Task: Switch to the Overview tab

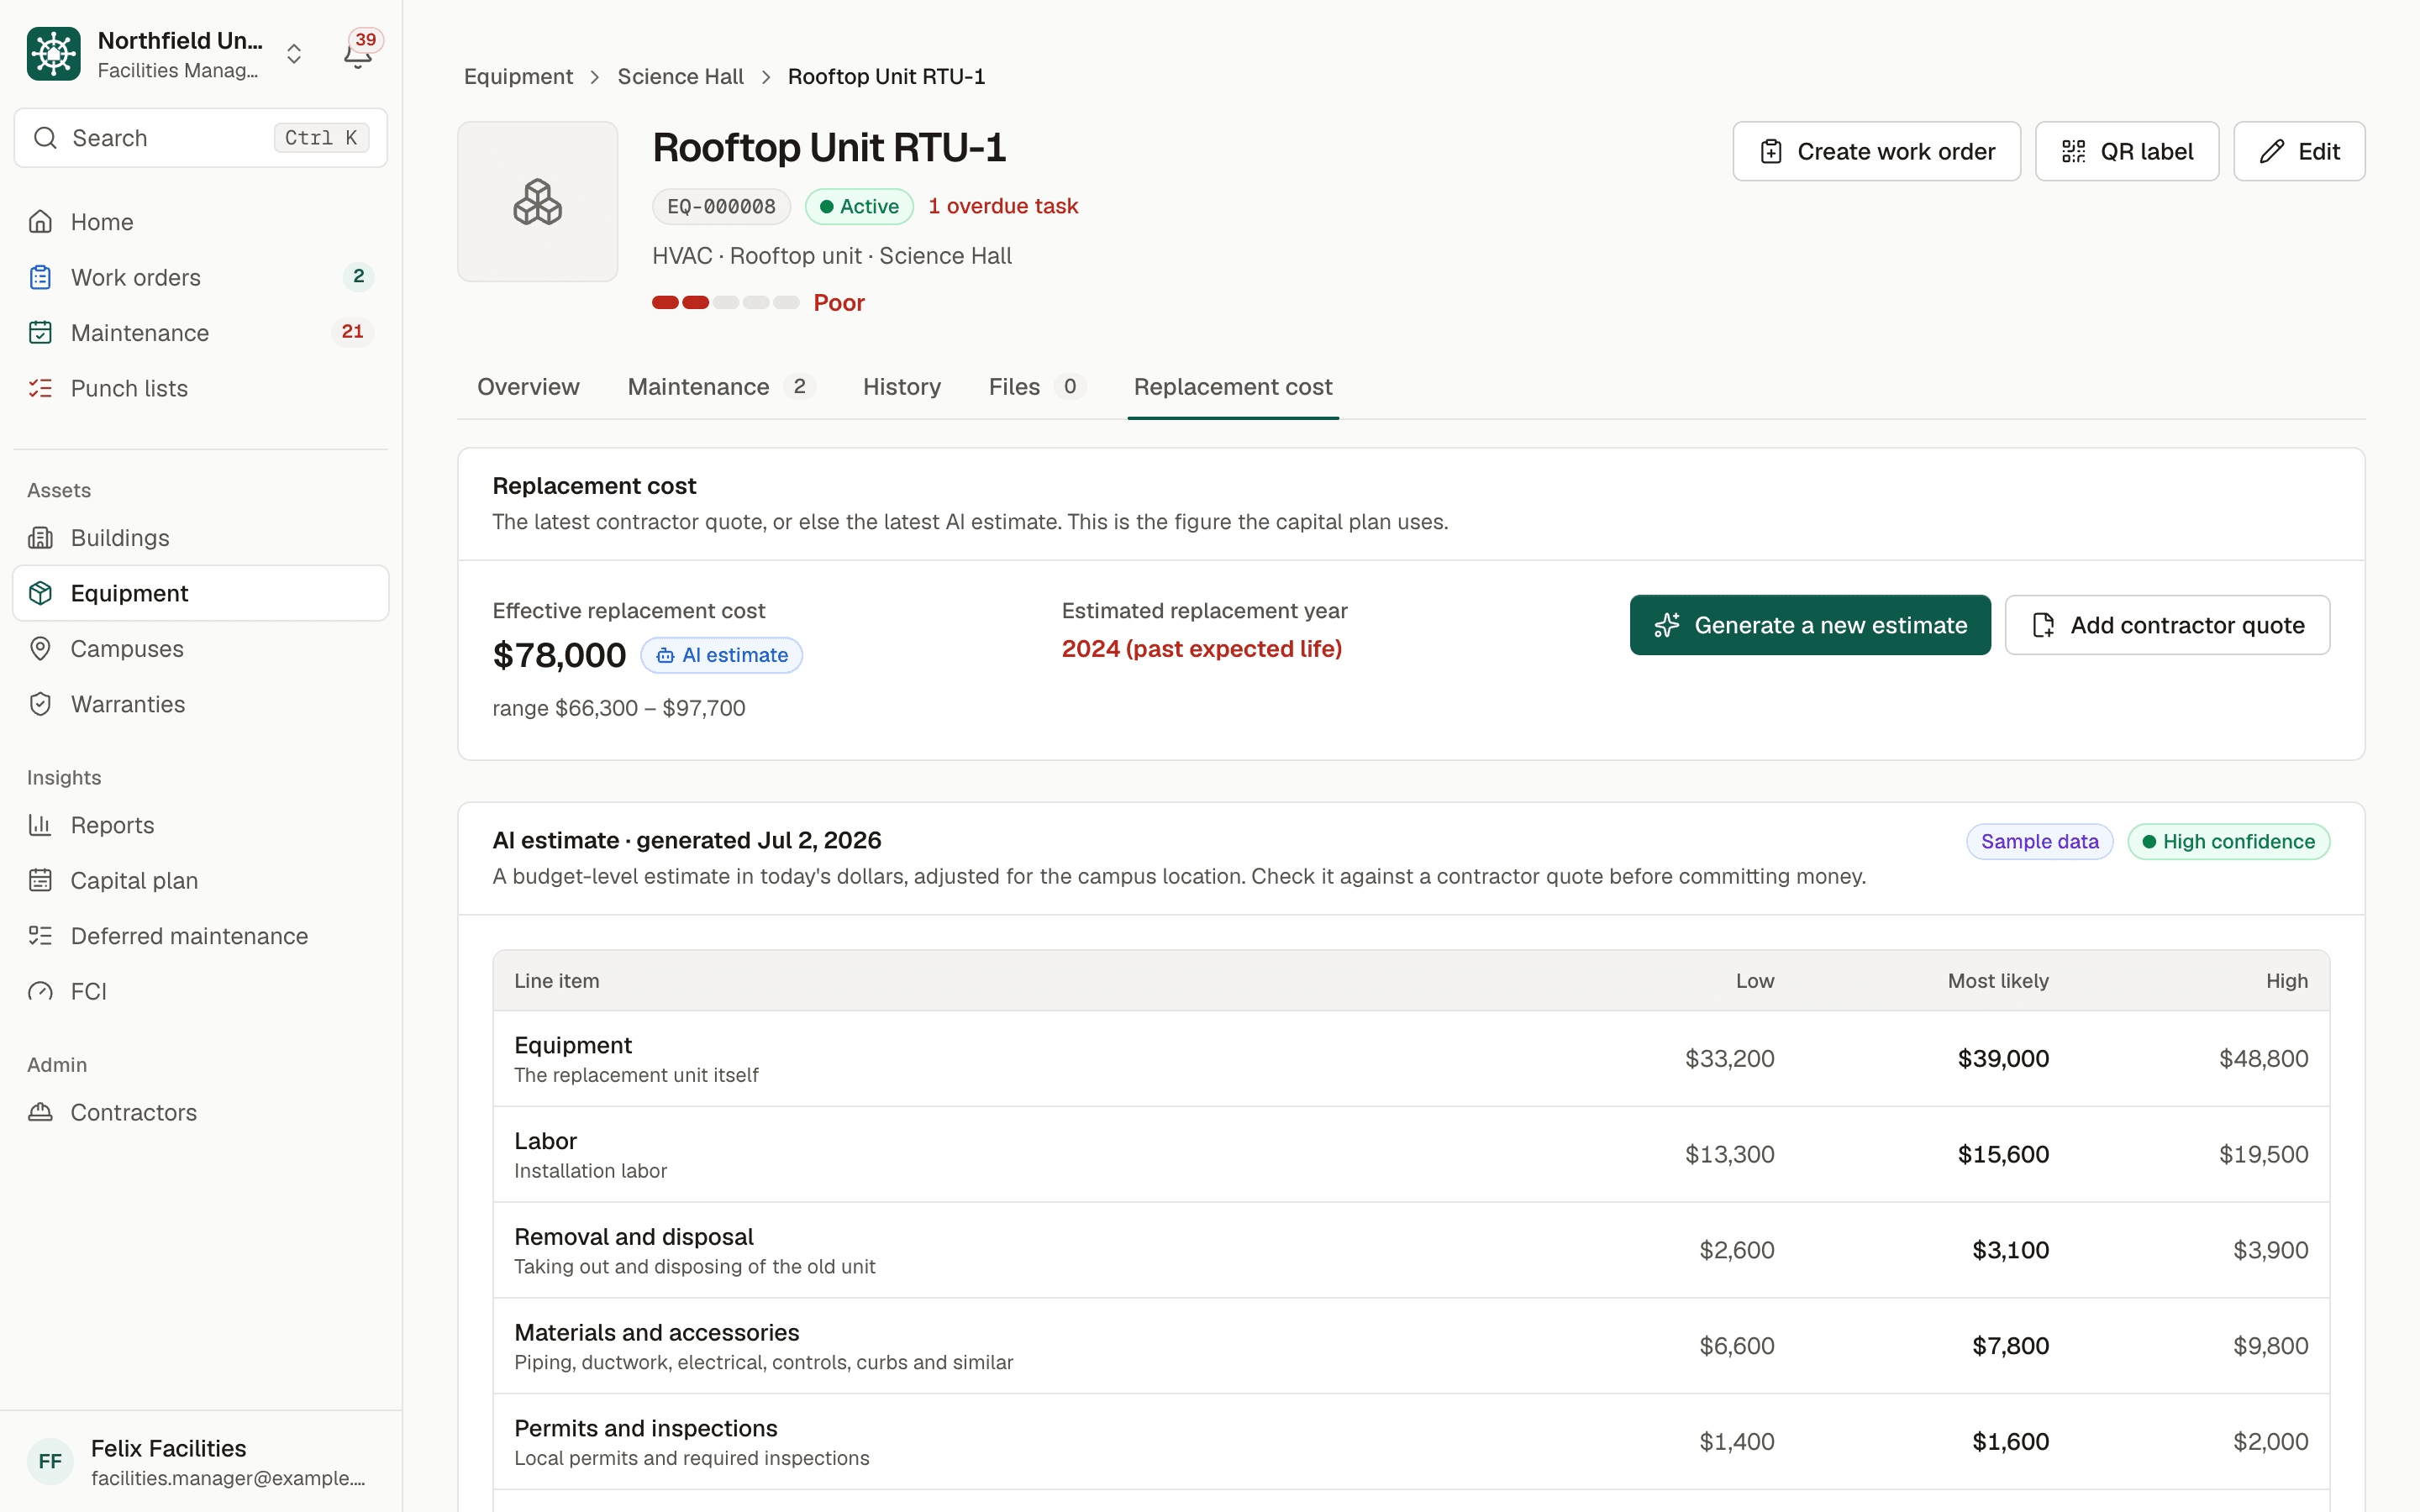Action: 528,387
